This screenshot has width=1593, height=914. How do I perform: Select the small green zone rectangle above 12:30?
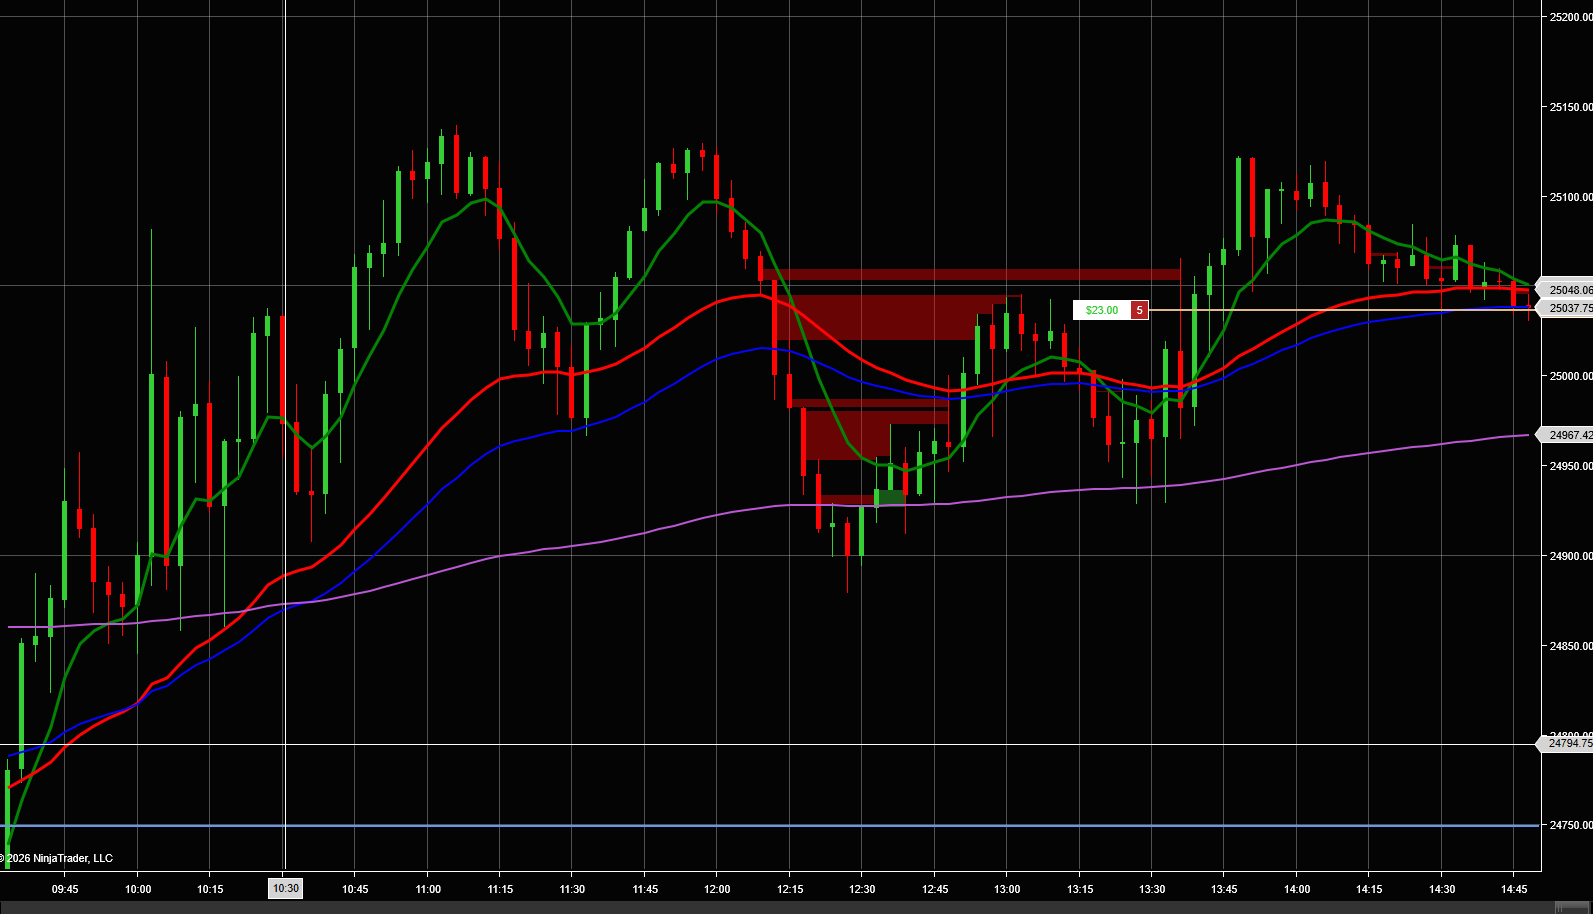pyautogui.click(x=891, y=497)
